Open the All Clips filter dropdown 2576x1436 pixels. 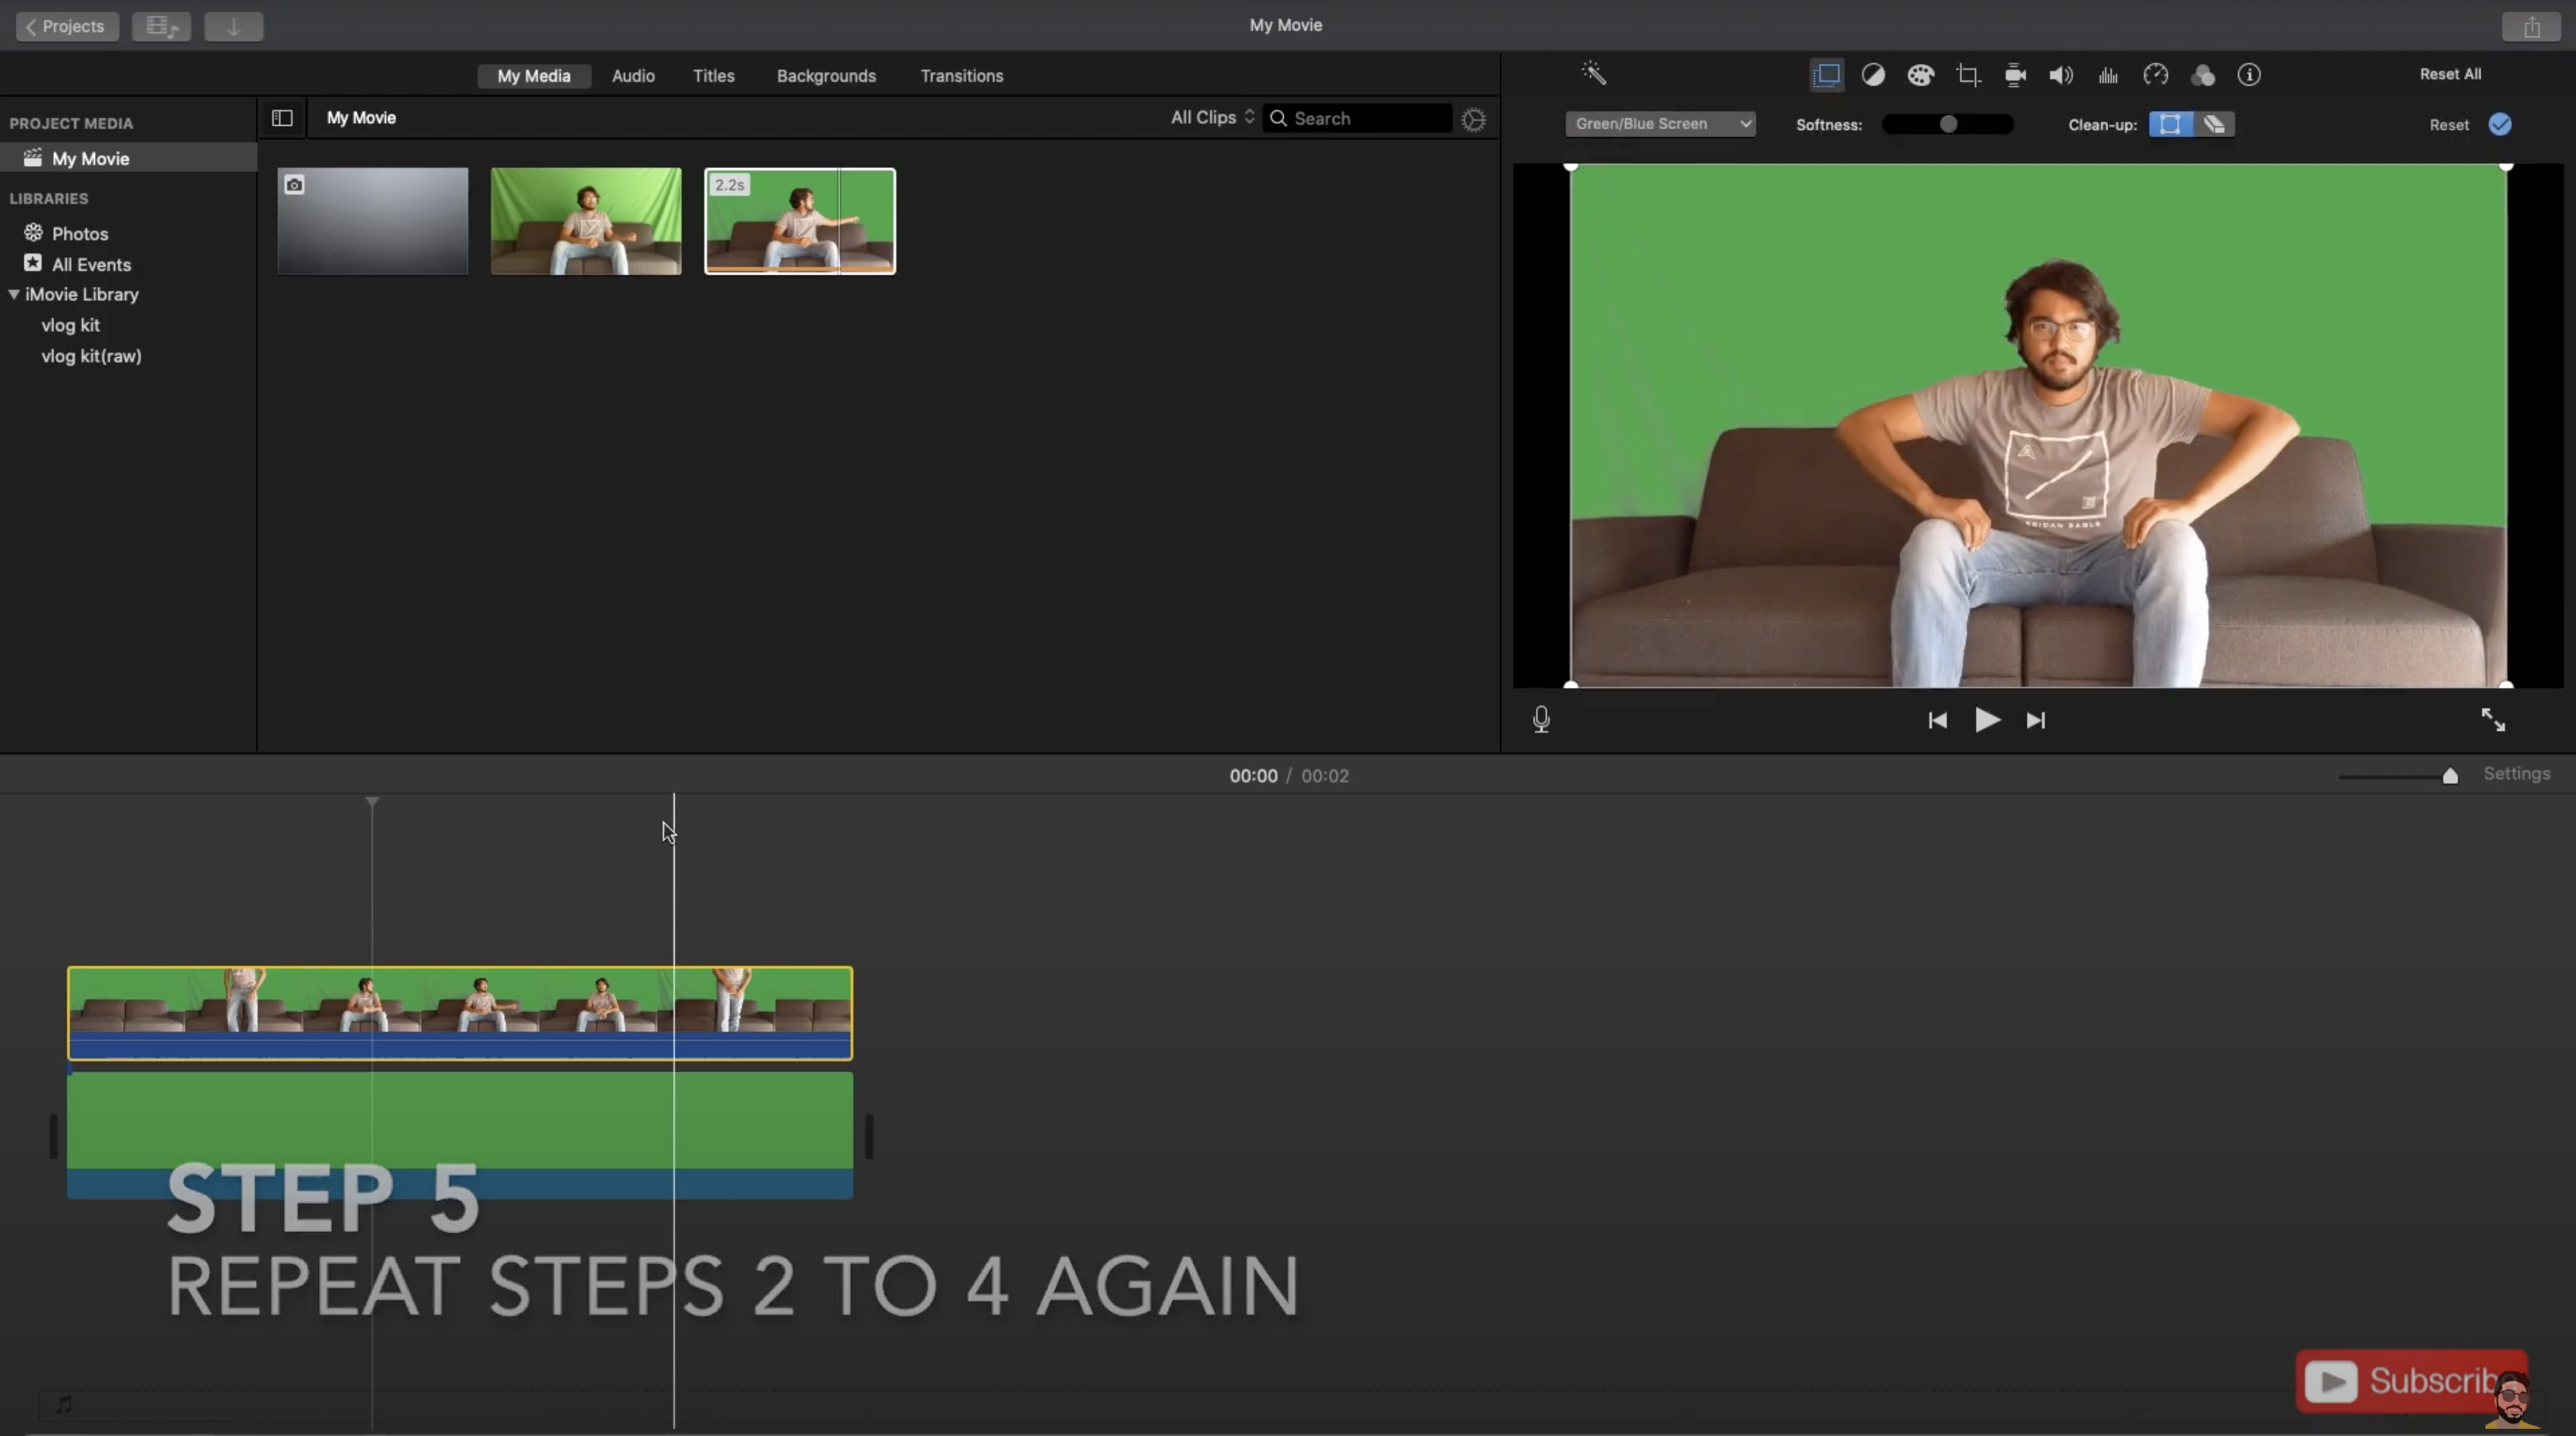(1212, 118)
